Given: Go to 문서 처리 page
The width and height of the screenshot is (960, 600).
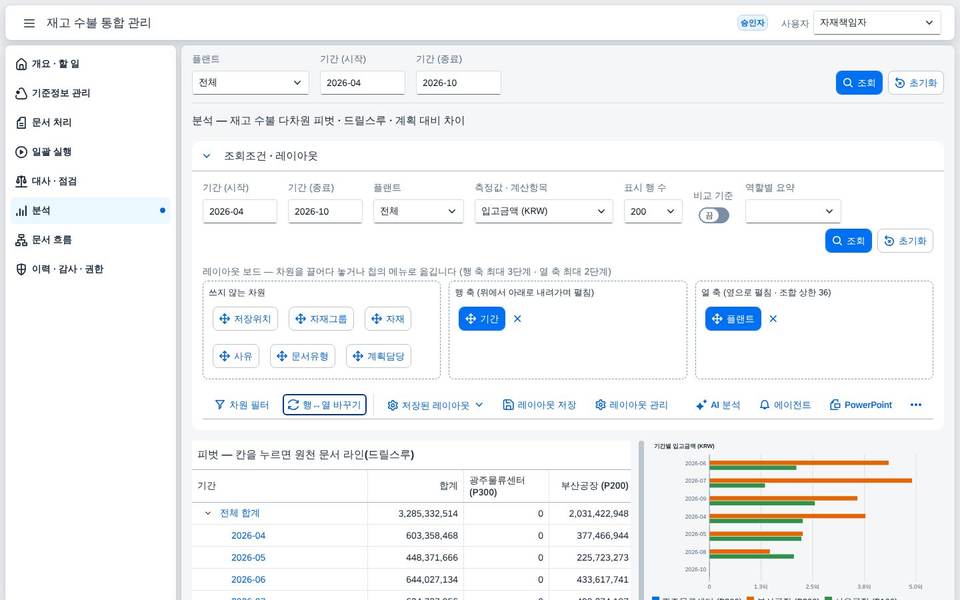Looking at the screenshot, I should coord(91,122).
